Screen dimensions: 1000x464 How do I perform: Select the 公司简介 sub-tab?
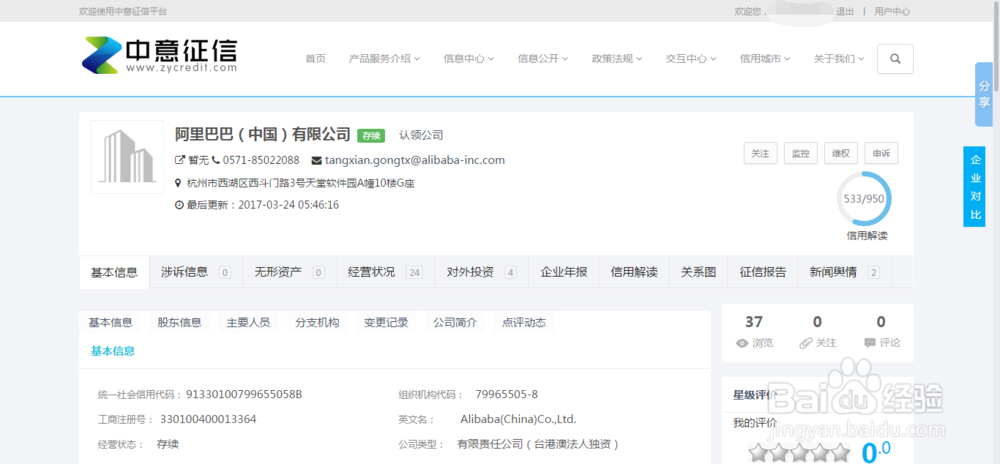[455, 323]
